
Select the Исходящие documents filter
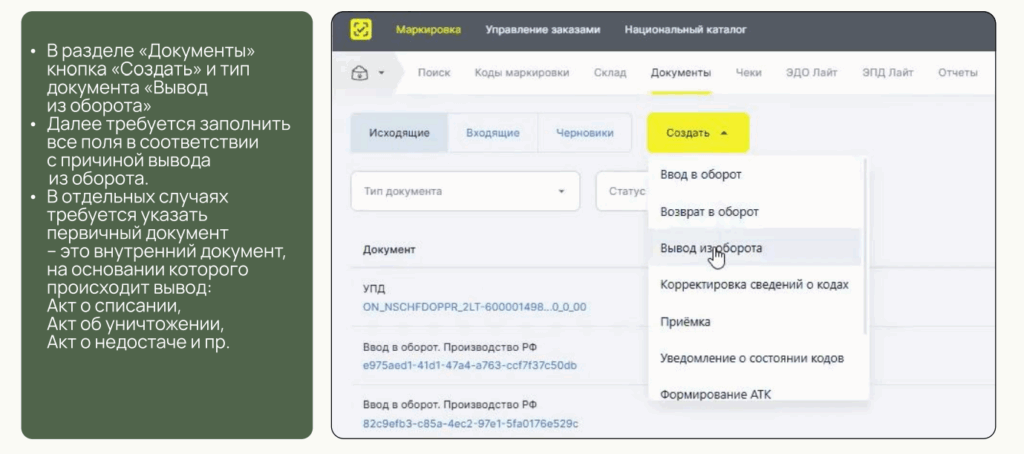(x=399, y=133)
